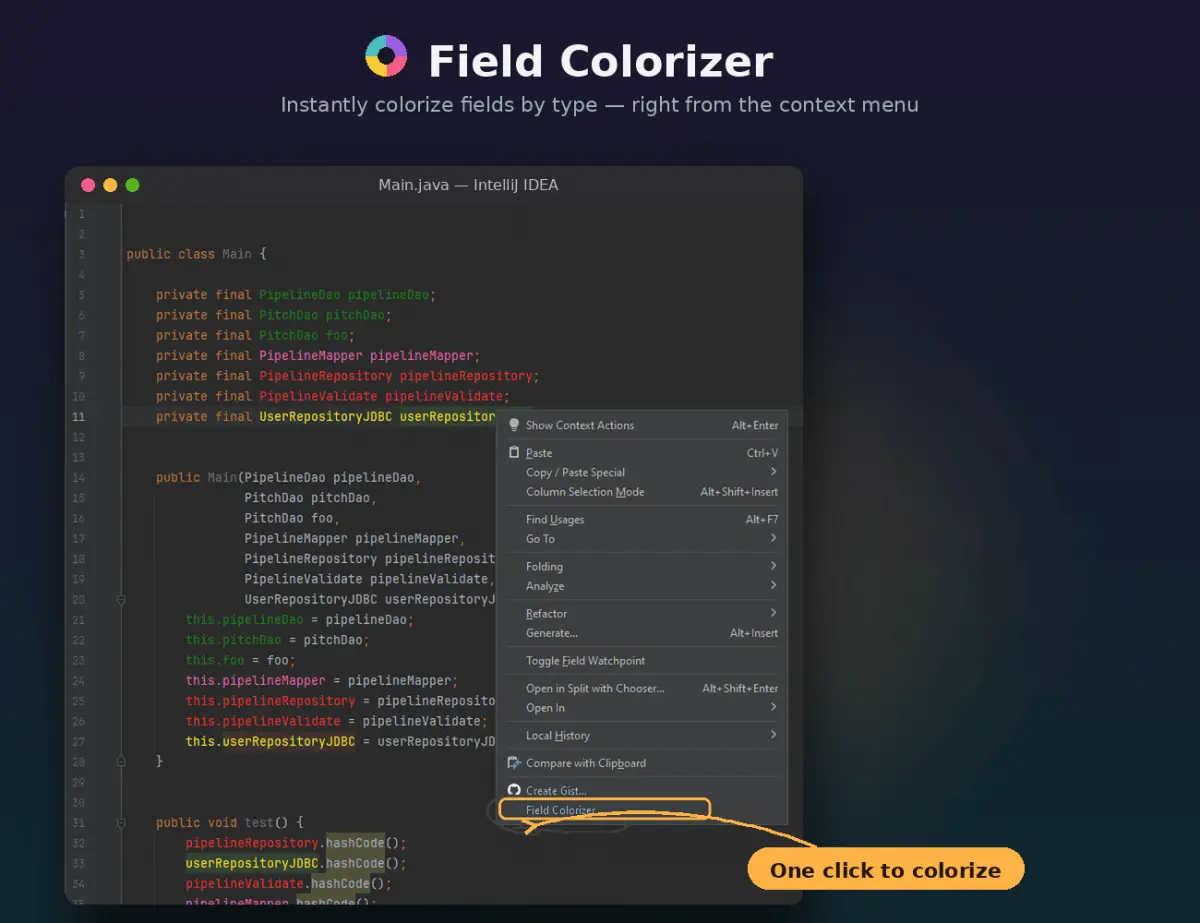
Task: Click the red PipelineRepository type on line 9
Action: click(x=326, y=376)
